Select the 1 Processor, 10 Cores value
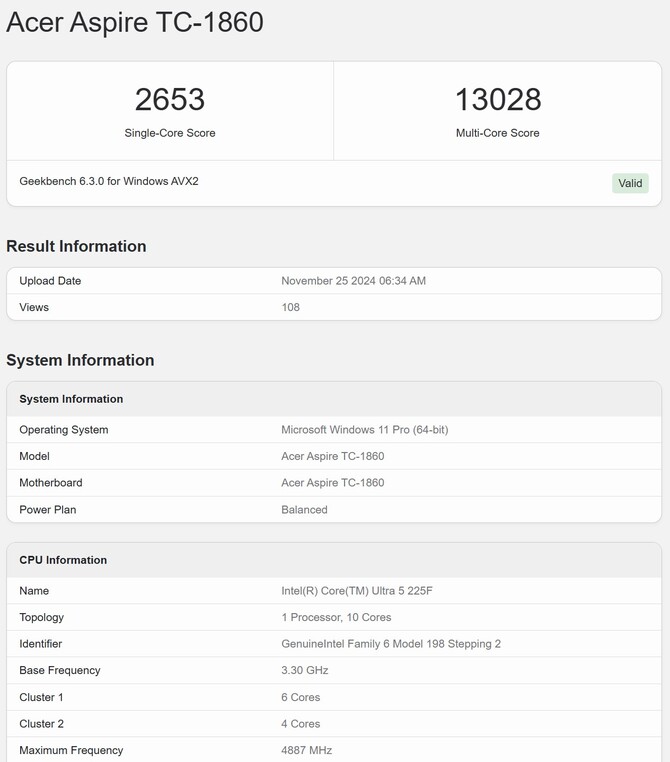Screen dimensions: 670x762 point(336,617)
